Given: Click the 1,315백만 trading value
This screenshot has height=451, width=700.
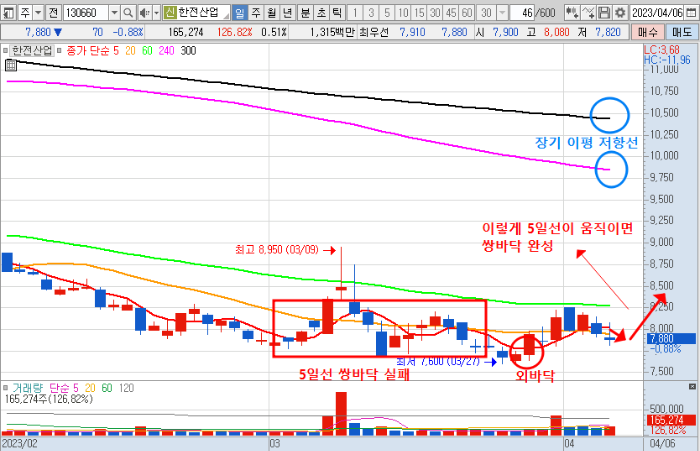Looking at the screenshot, I should [332, 32].
